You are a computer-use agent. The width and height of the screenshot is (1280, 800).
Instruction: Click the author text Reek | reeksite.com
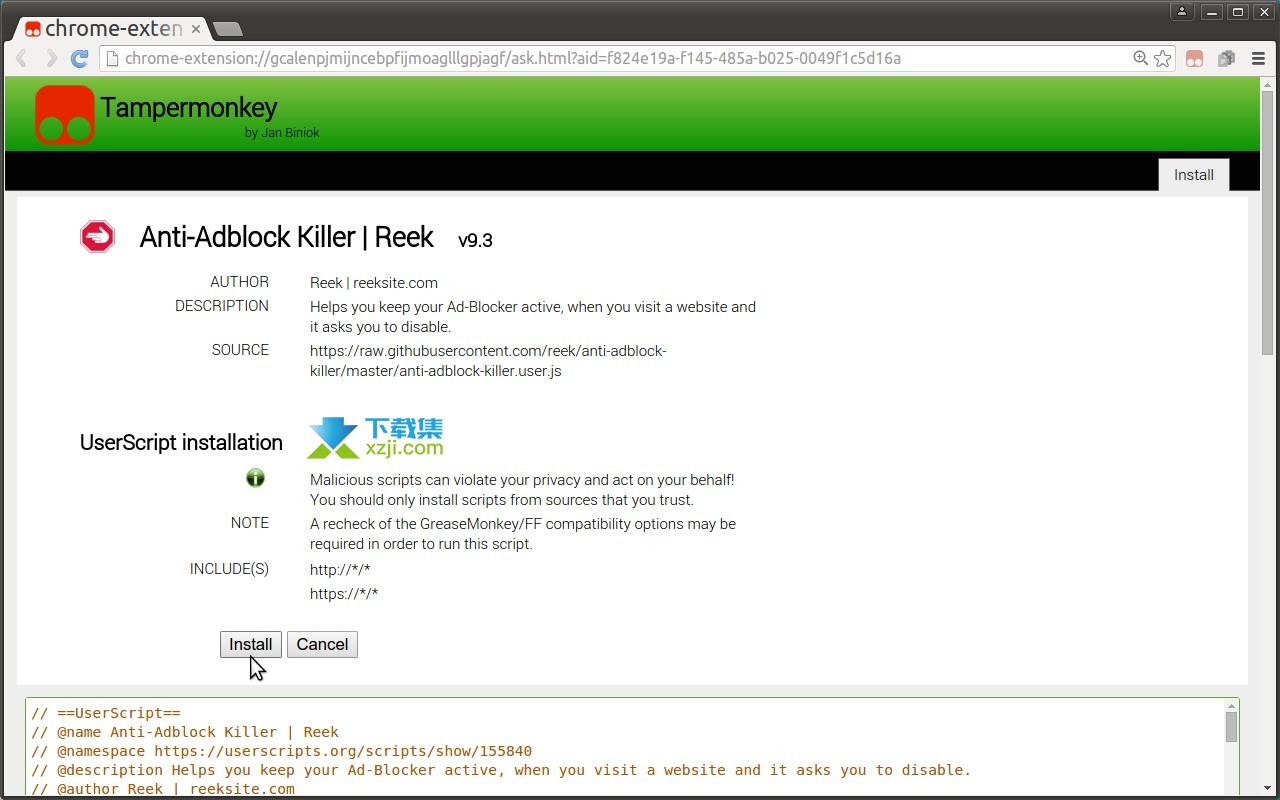[374, 283]
